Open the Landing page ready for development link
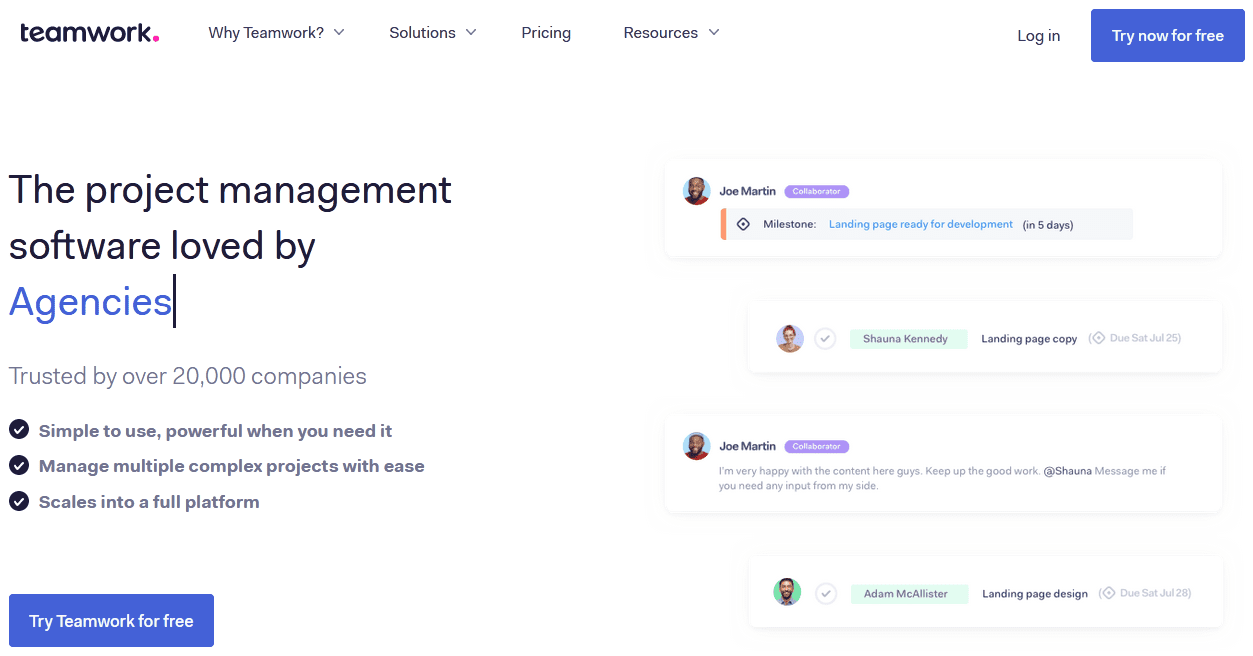1253x656 pixels. point(920,224)
